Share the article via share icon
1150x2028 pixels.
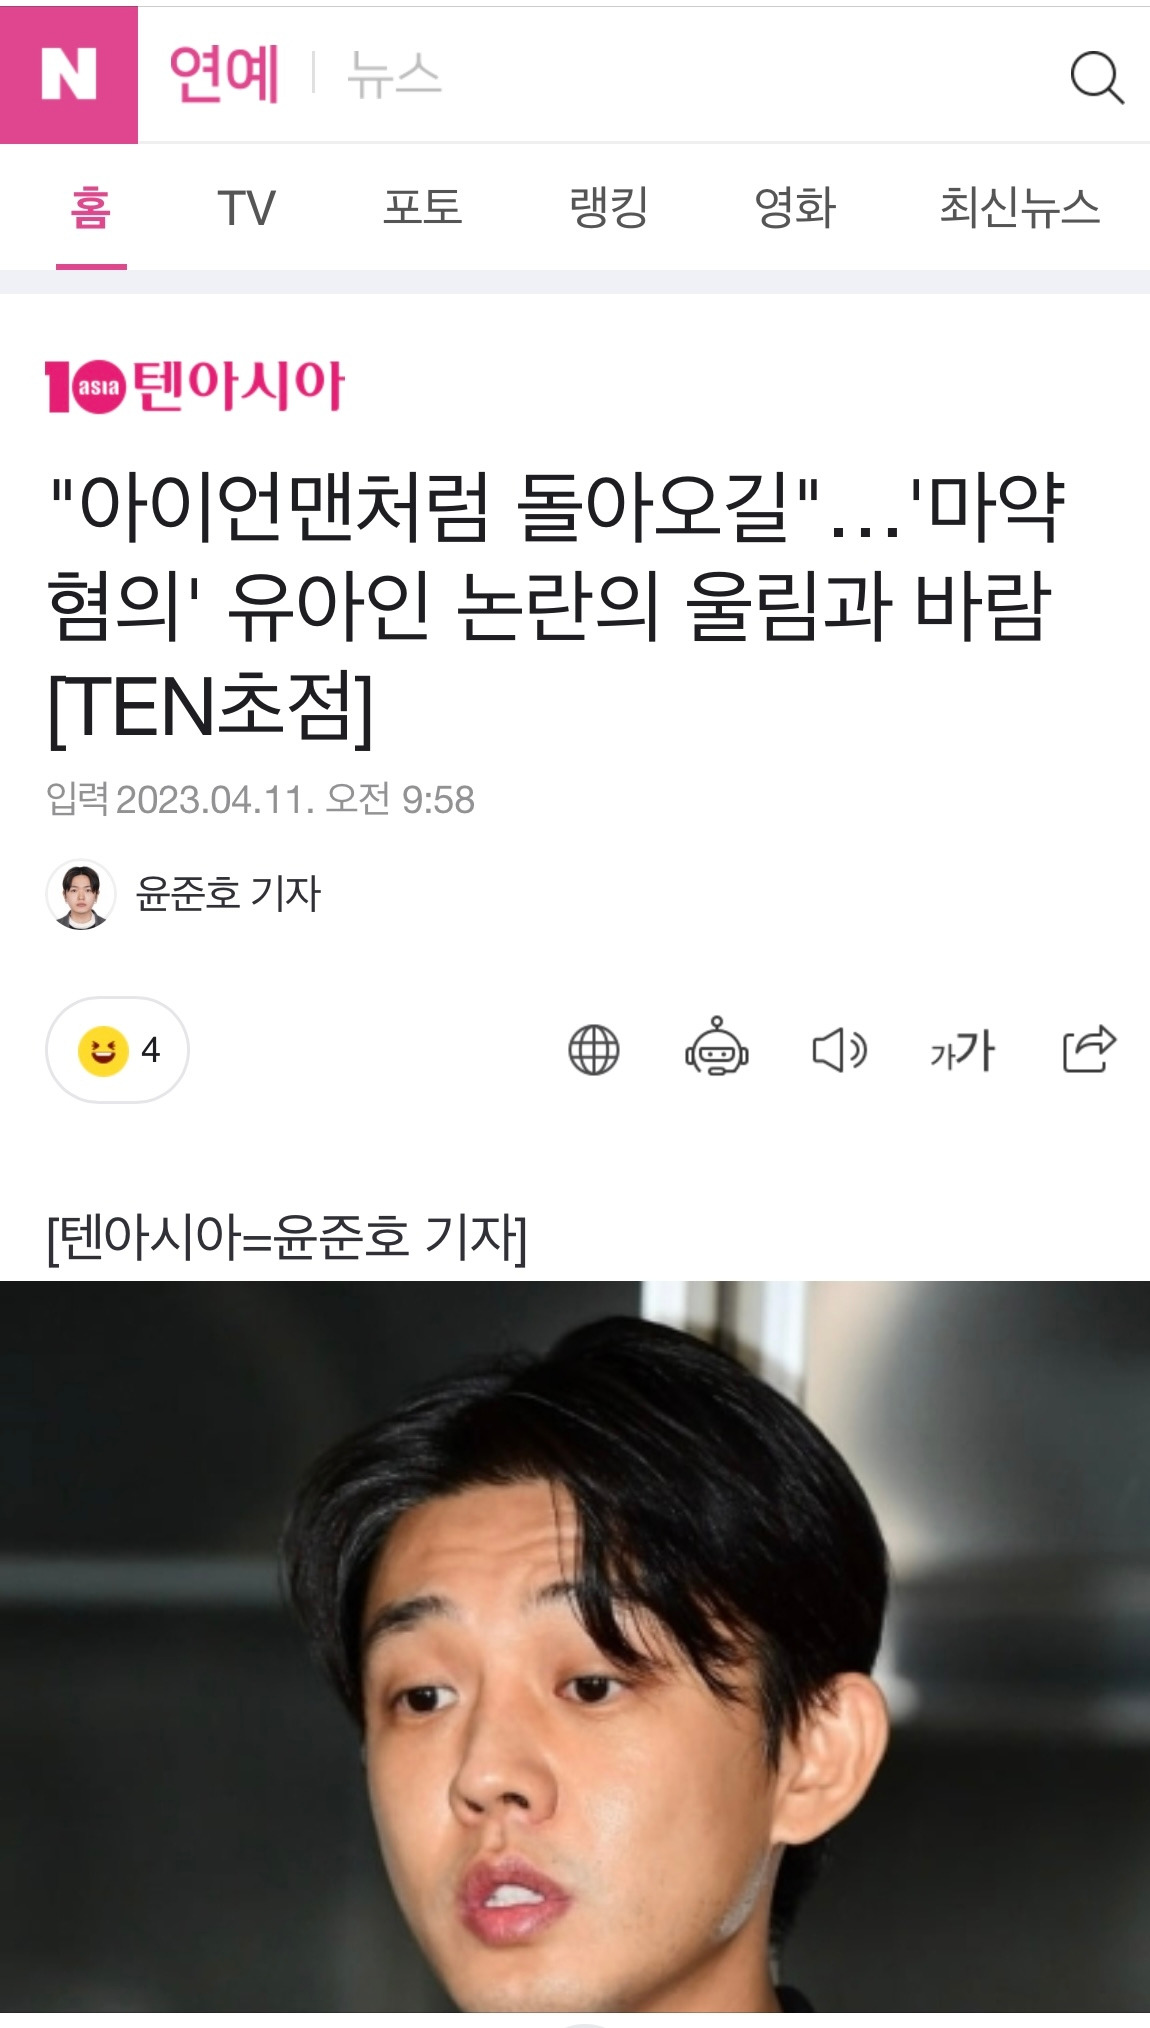coord(1089,1048)
